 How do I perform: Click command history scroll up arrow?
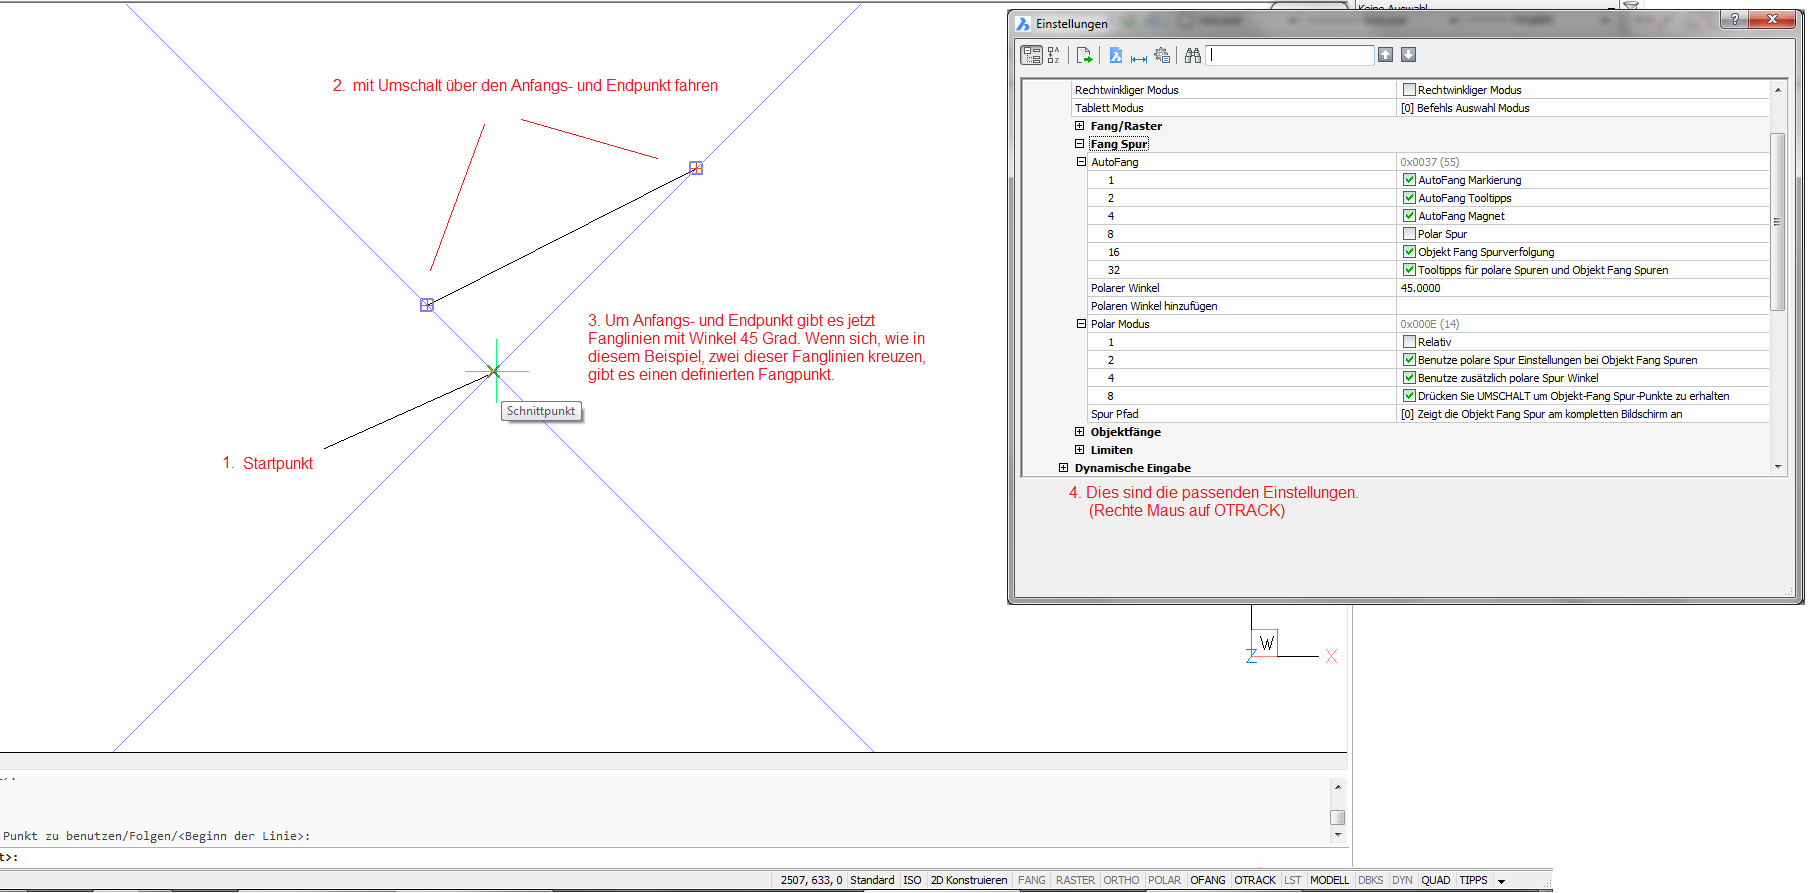(1337, 787)
